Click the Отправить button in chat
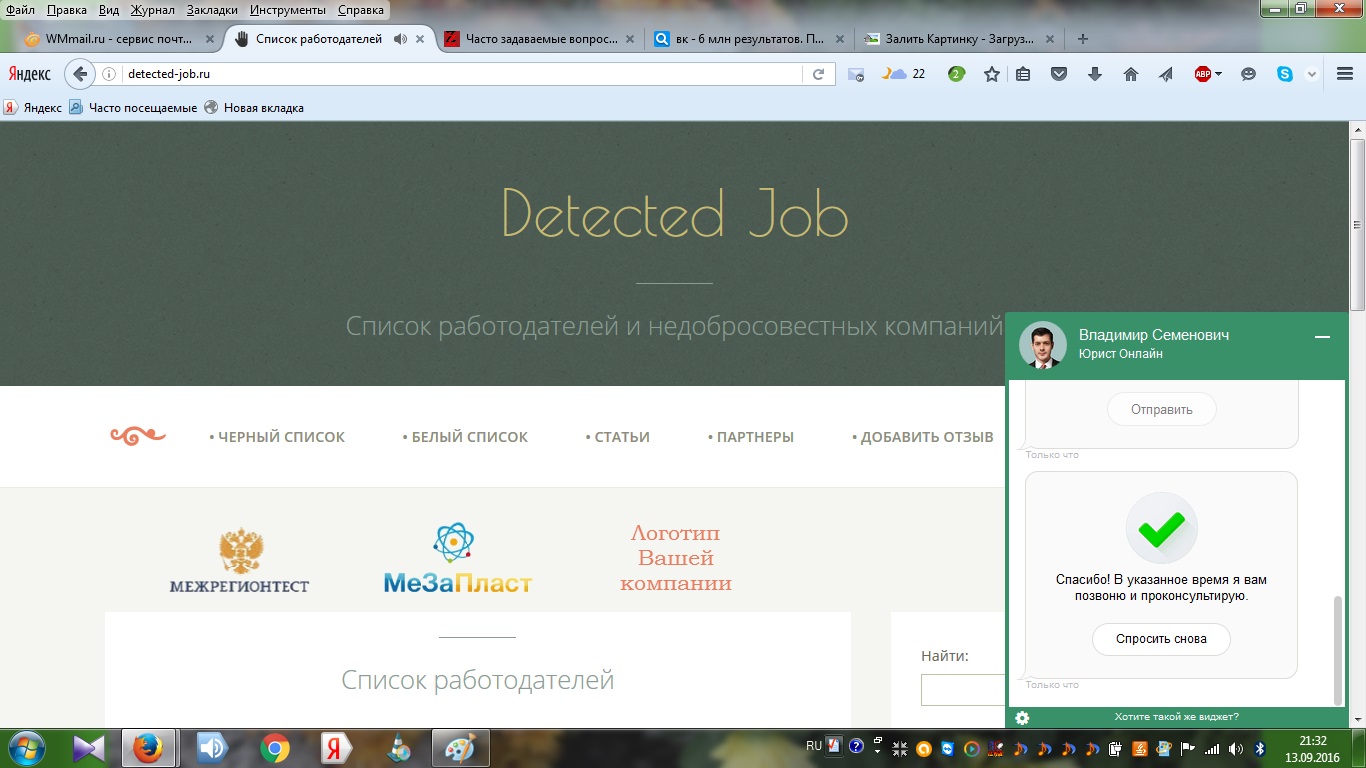This screenshot has width=1366, height=768. click(1162, 409)
